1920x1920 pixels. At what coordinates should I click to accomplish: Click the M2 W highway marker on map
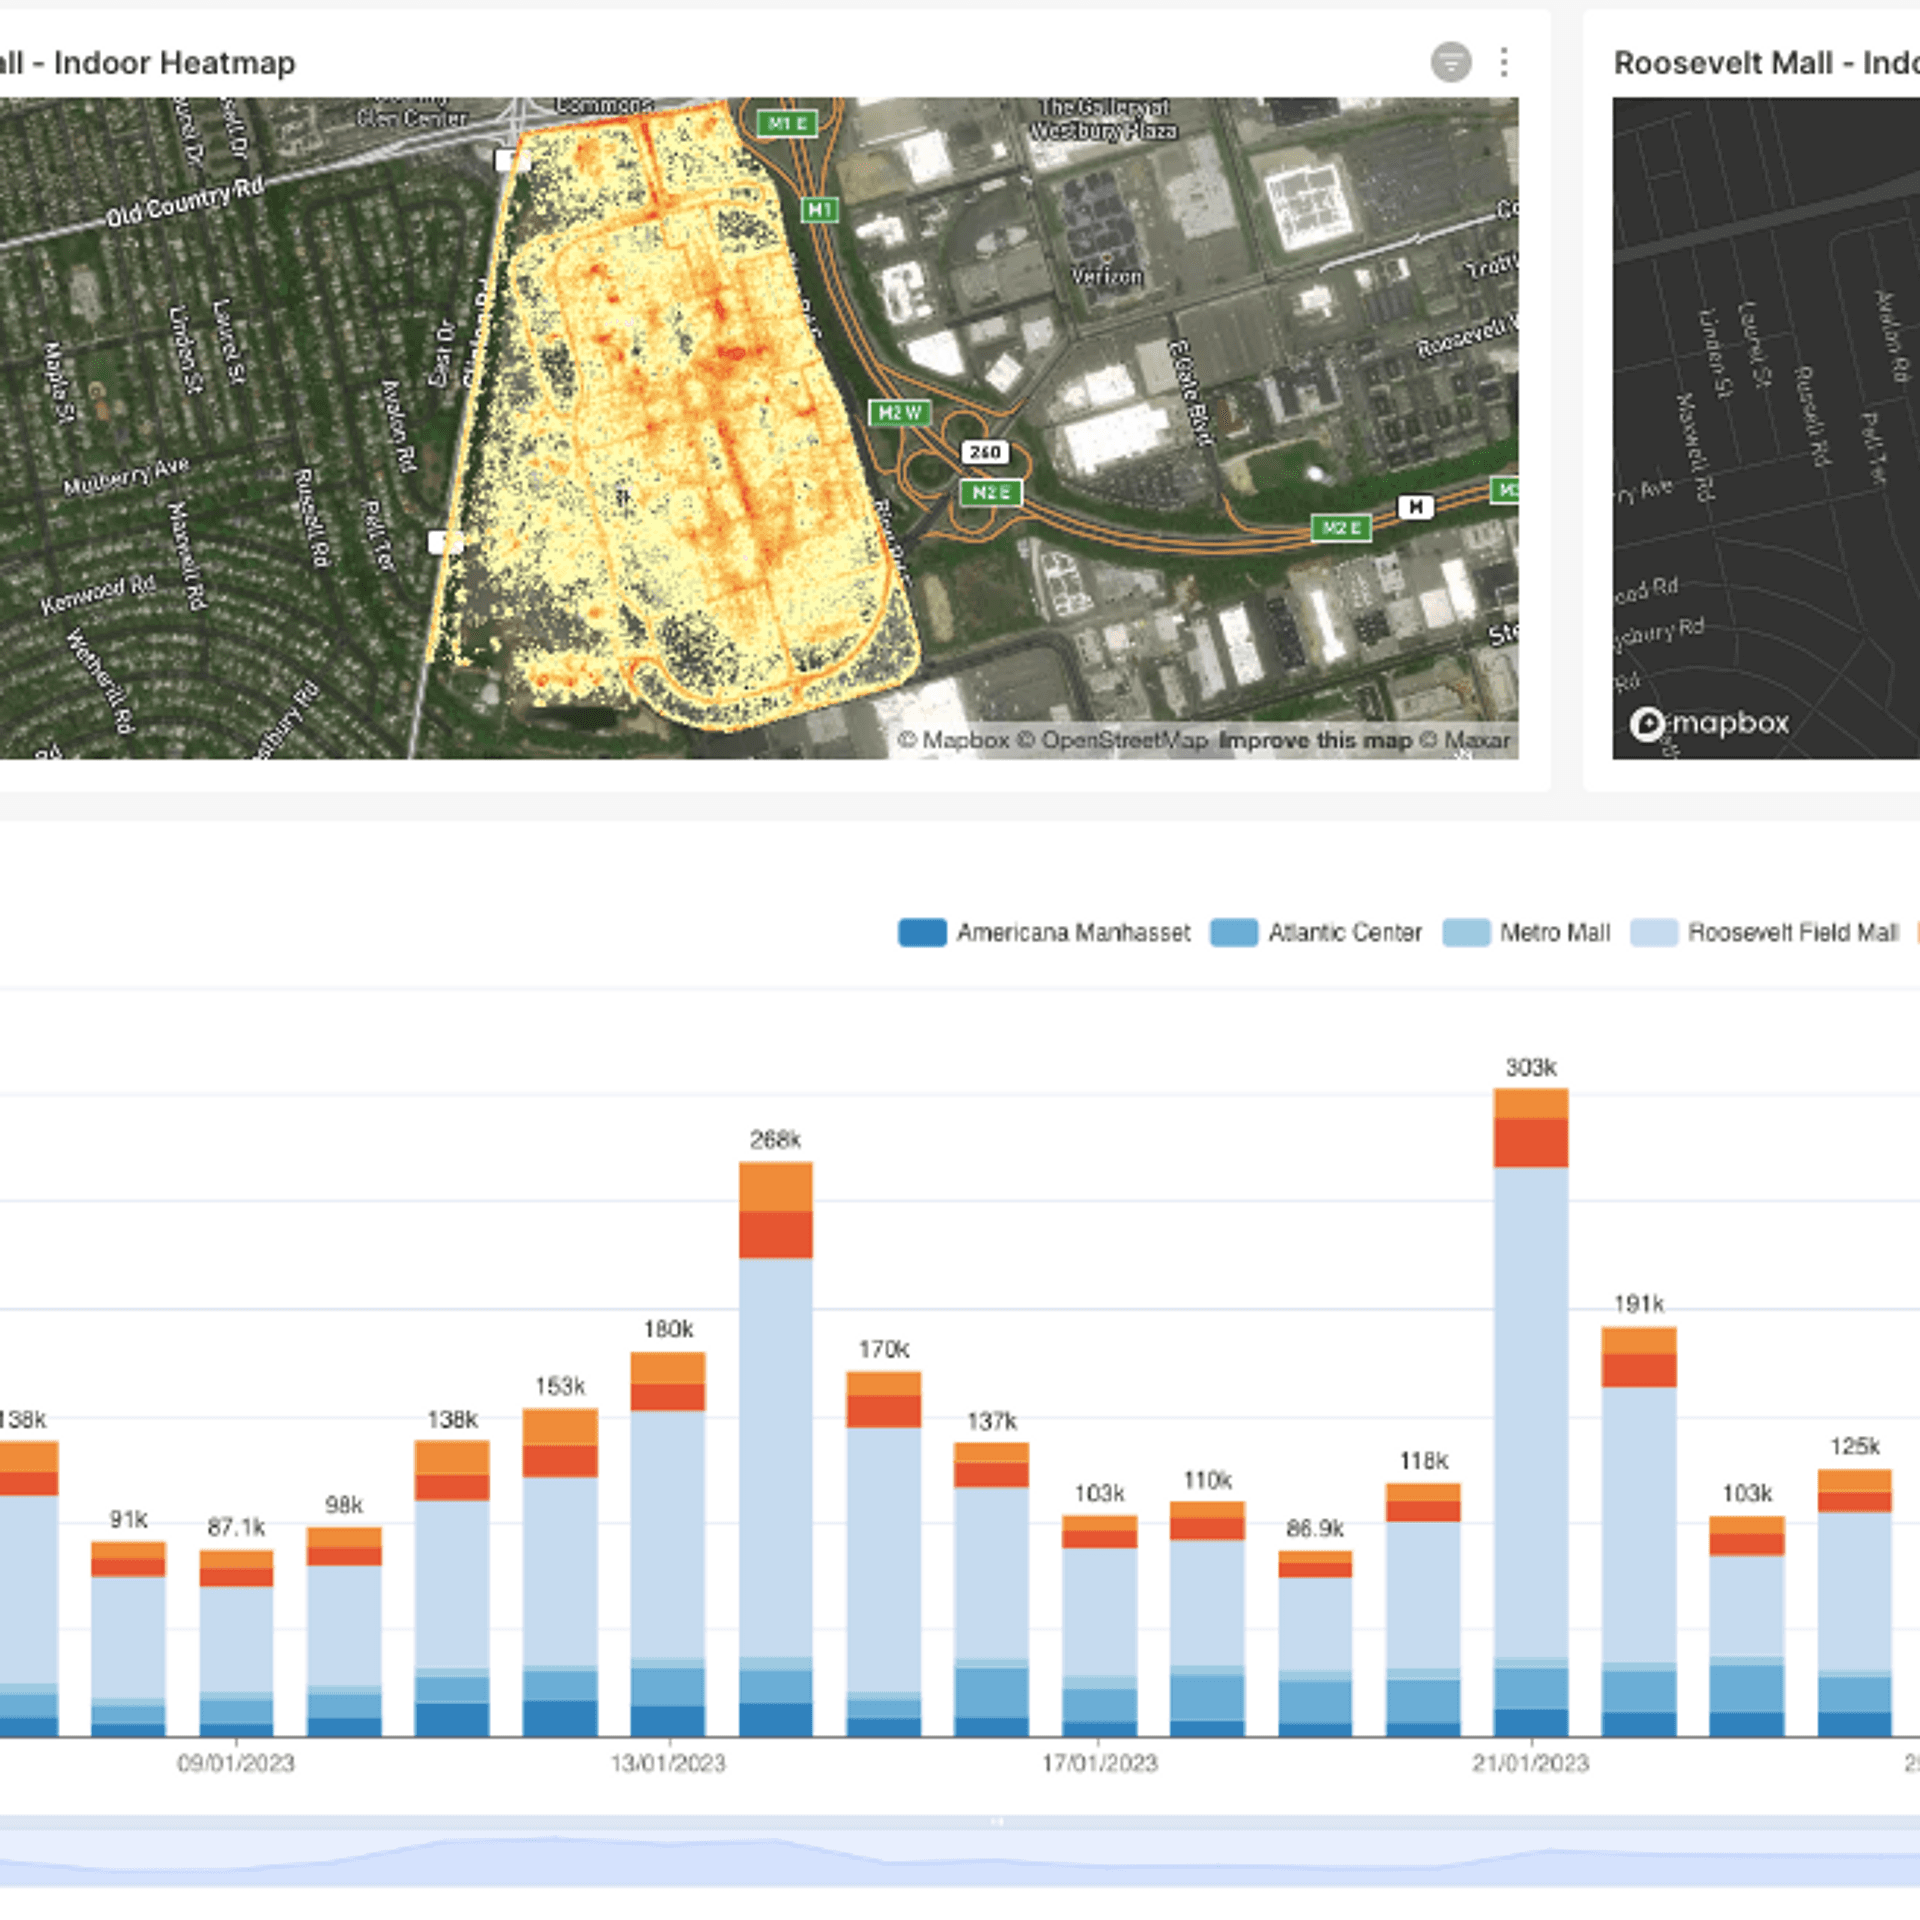pyautogui.click(x=900, y=412)
